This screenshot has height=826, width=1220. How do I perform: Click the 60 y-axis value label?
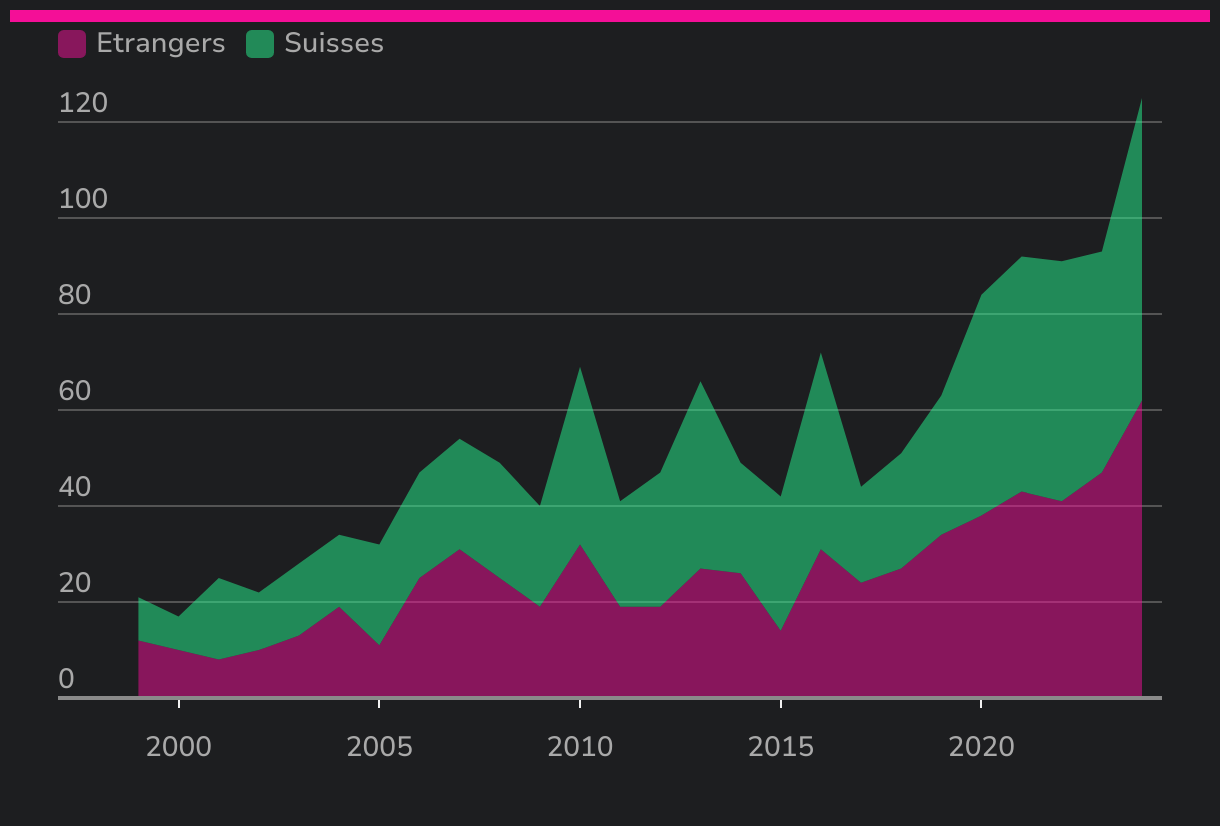coord(75,392)
